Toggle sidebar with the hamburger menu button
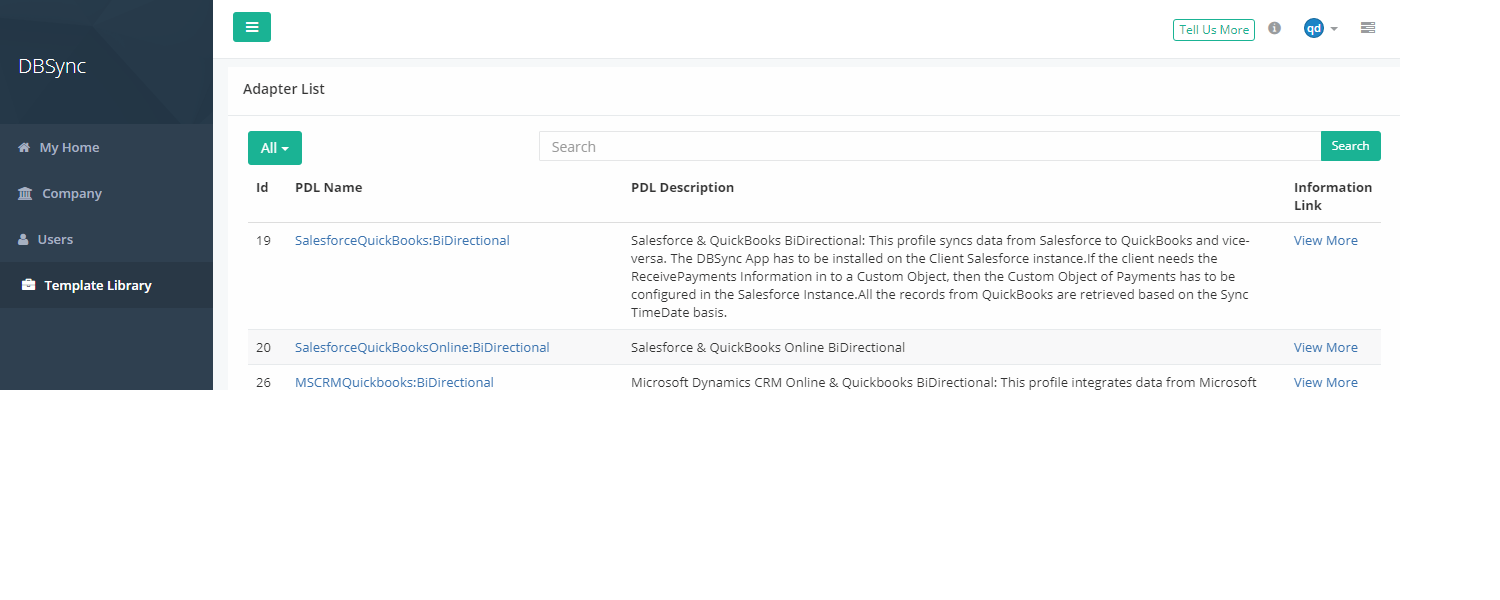Image resolution: width=1500 pixels, height=600 pixels. click(252, 27)
